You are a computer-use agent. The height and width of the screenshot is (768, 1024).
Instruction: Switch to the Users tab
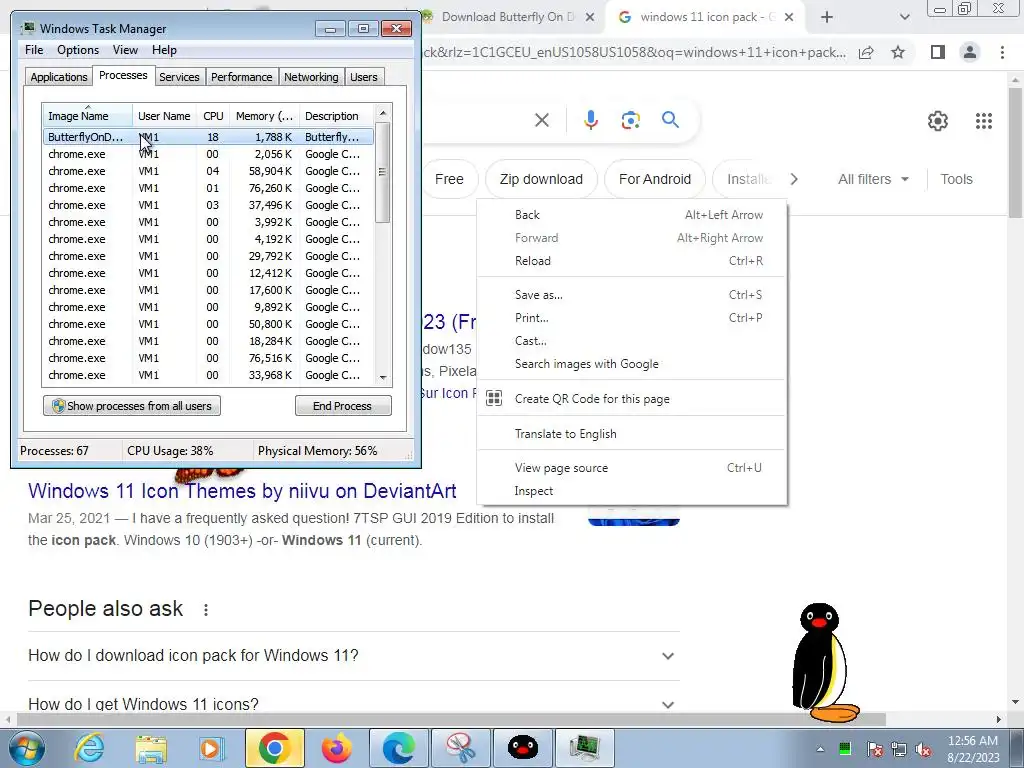[364, 77]
